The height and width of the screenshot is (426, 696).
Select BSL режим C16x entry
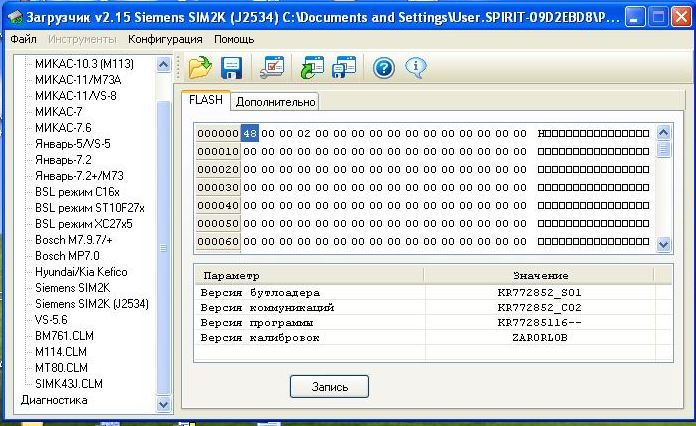tap(77, 192)
